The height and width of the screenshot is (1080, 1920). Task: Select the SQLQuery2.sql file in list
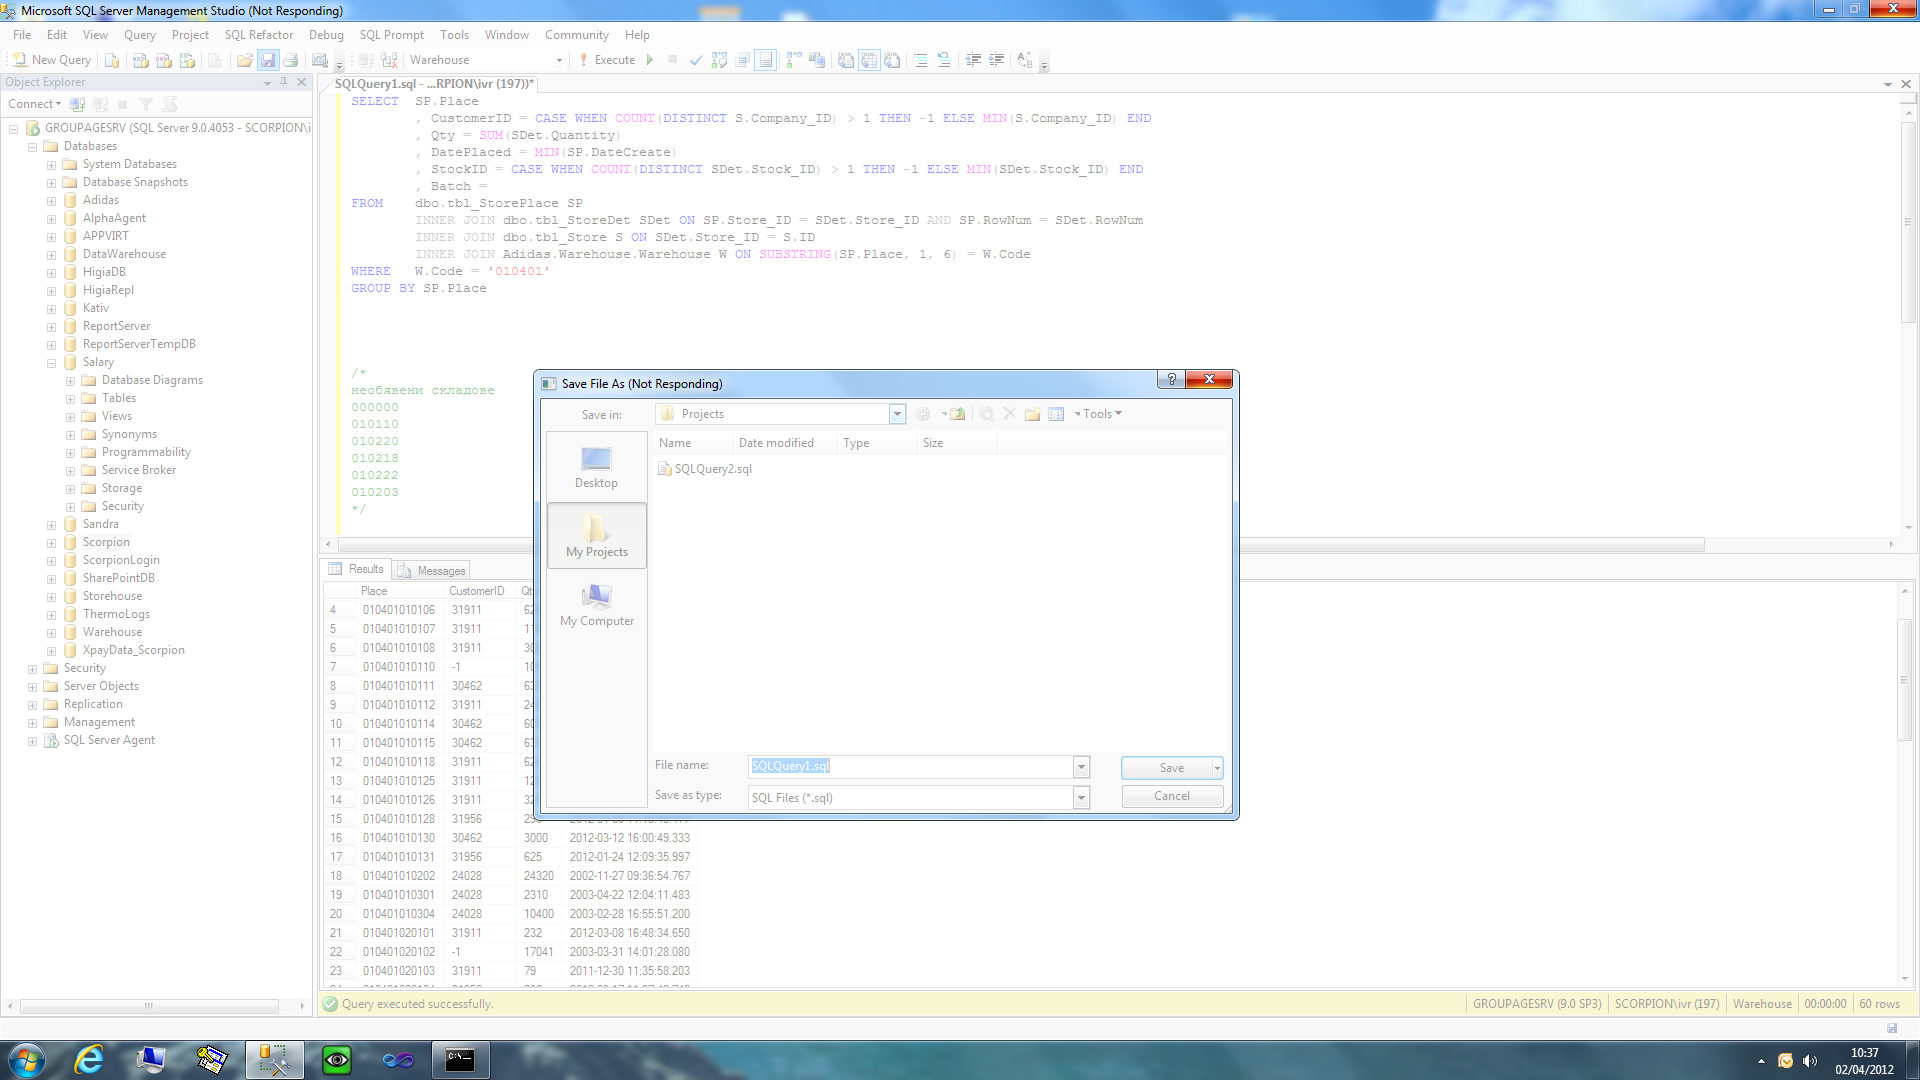coord(704,469)
